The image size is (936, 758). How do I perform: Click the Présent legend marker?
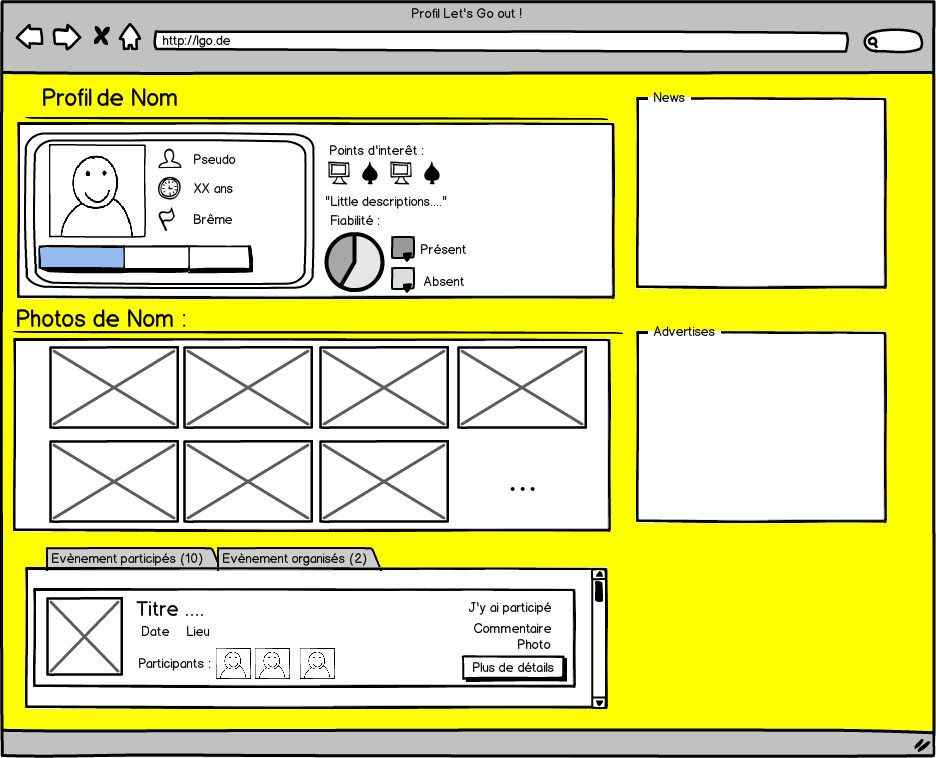[403, 249]
